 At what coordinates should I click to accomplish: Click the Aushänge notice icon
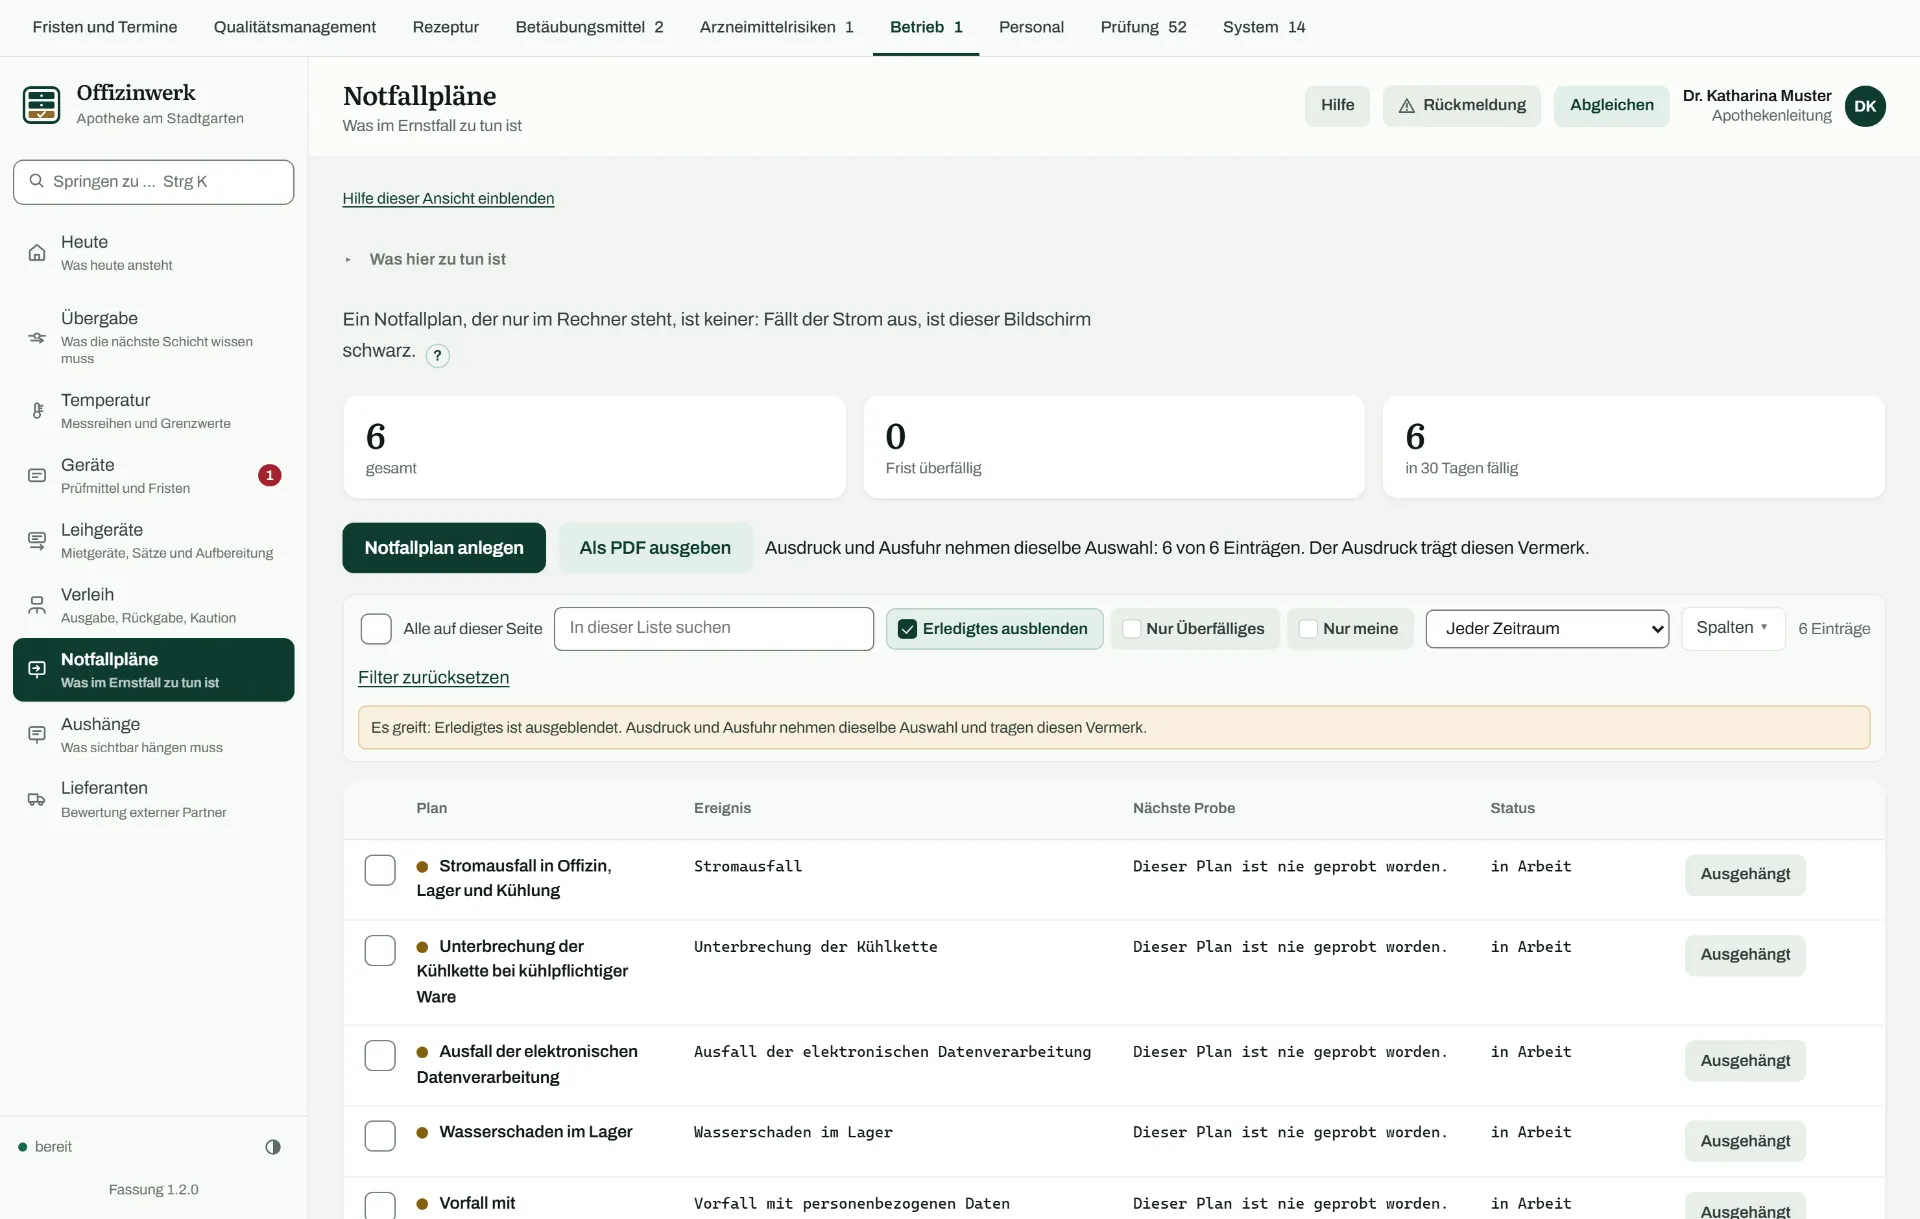pyautogui.click(x=37, y=735)
